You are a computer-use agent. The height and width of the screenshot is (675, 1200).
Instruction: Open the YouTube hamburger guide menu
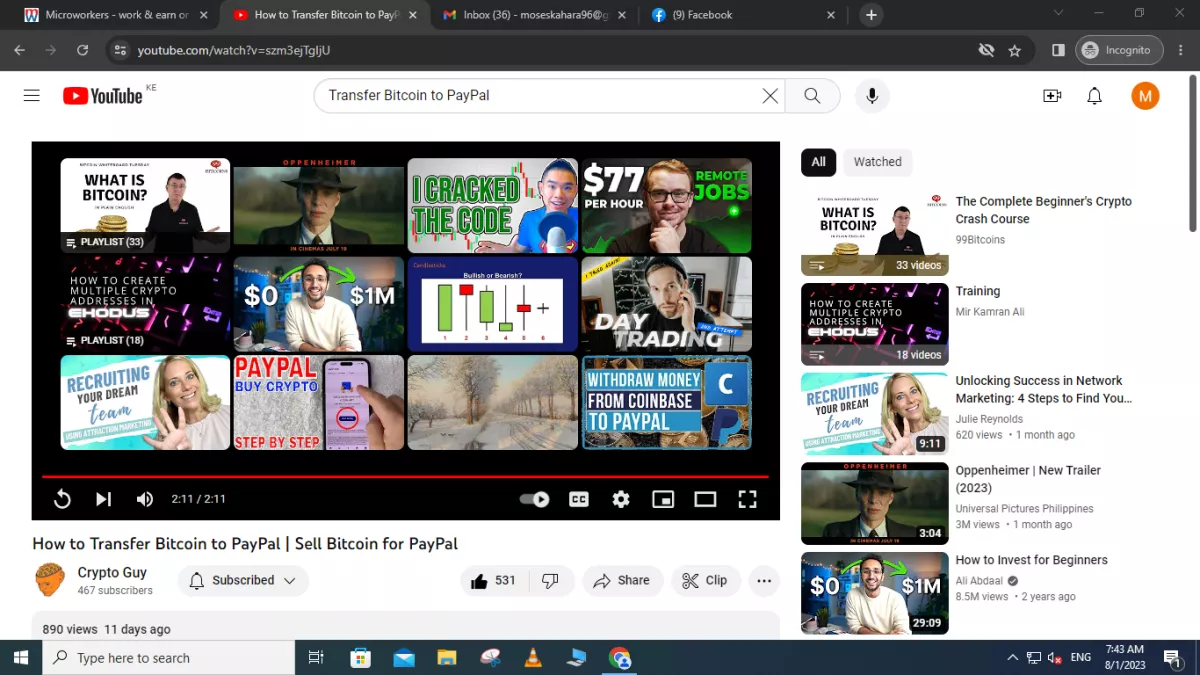(x=32, y=96)
